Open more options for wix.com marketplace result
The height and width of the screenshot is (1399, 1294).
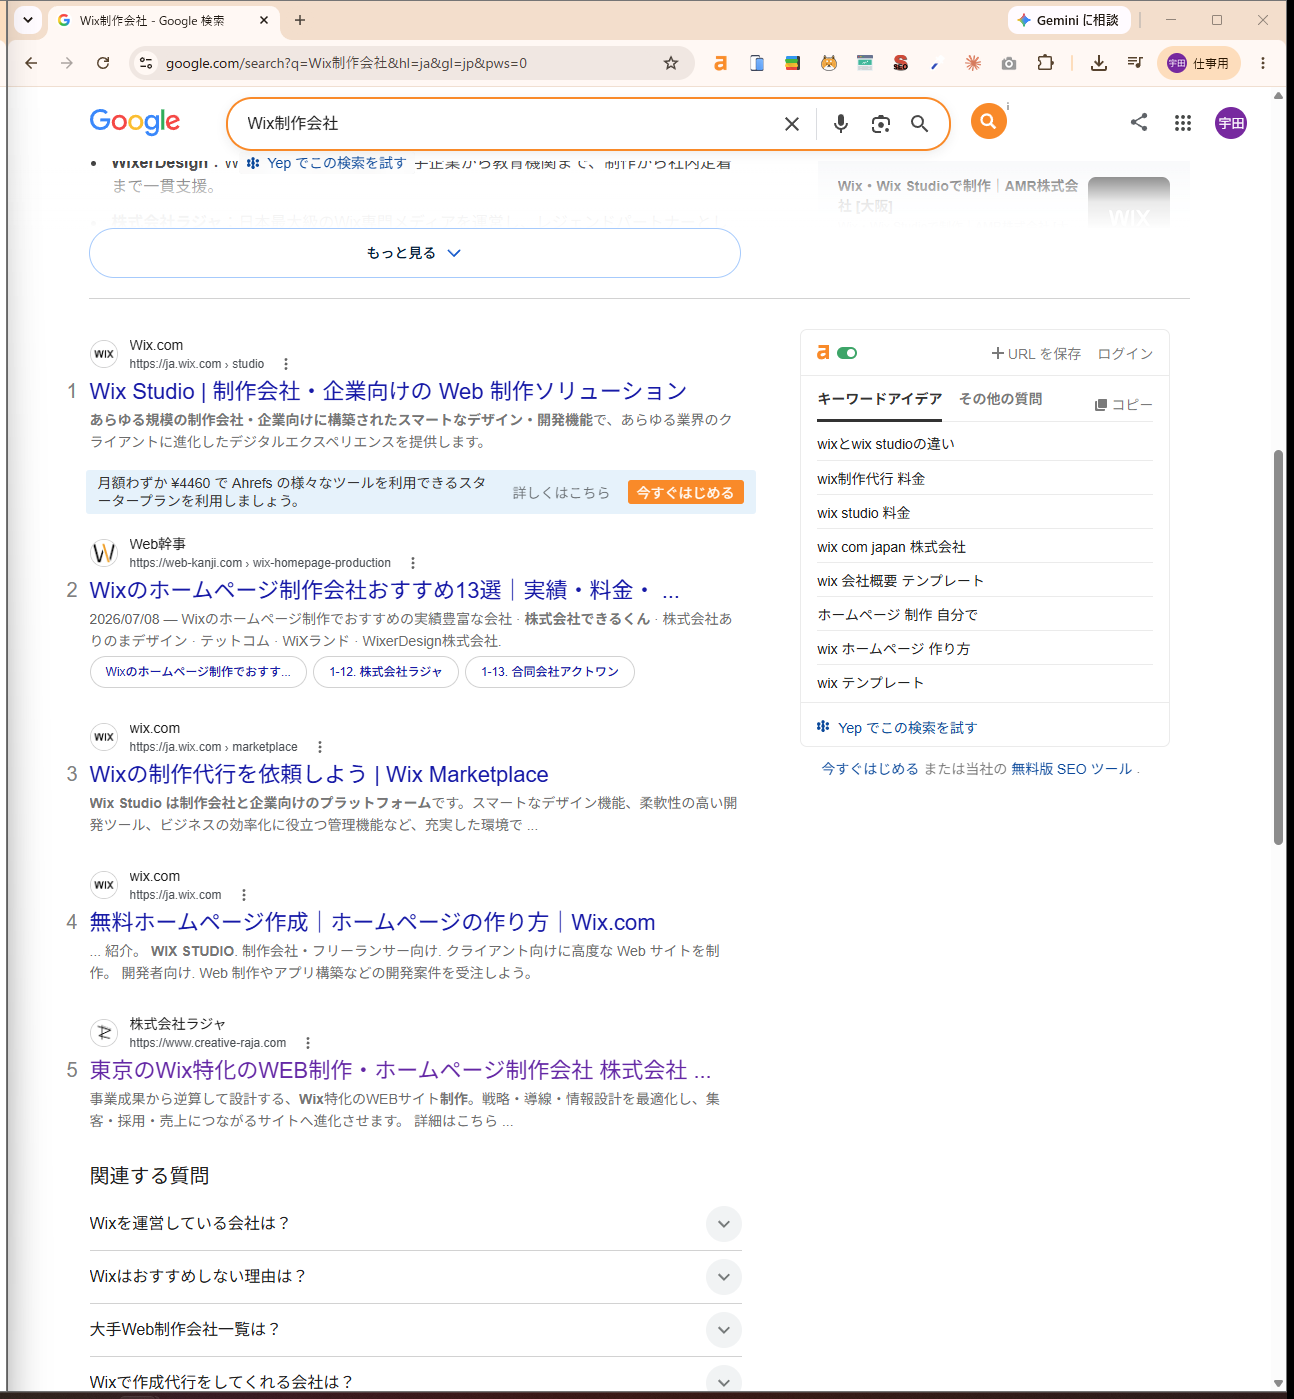pos(320,747)
